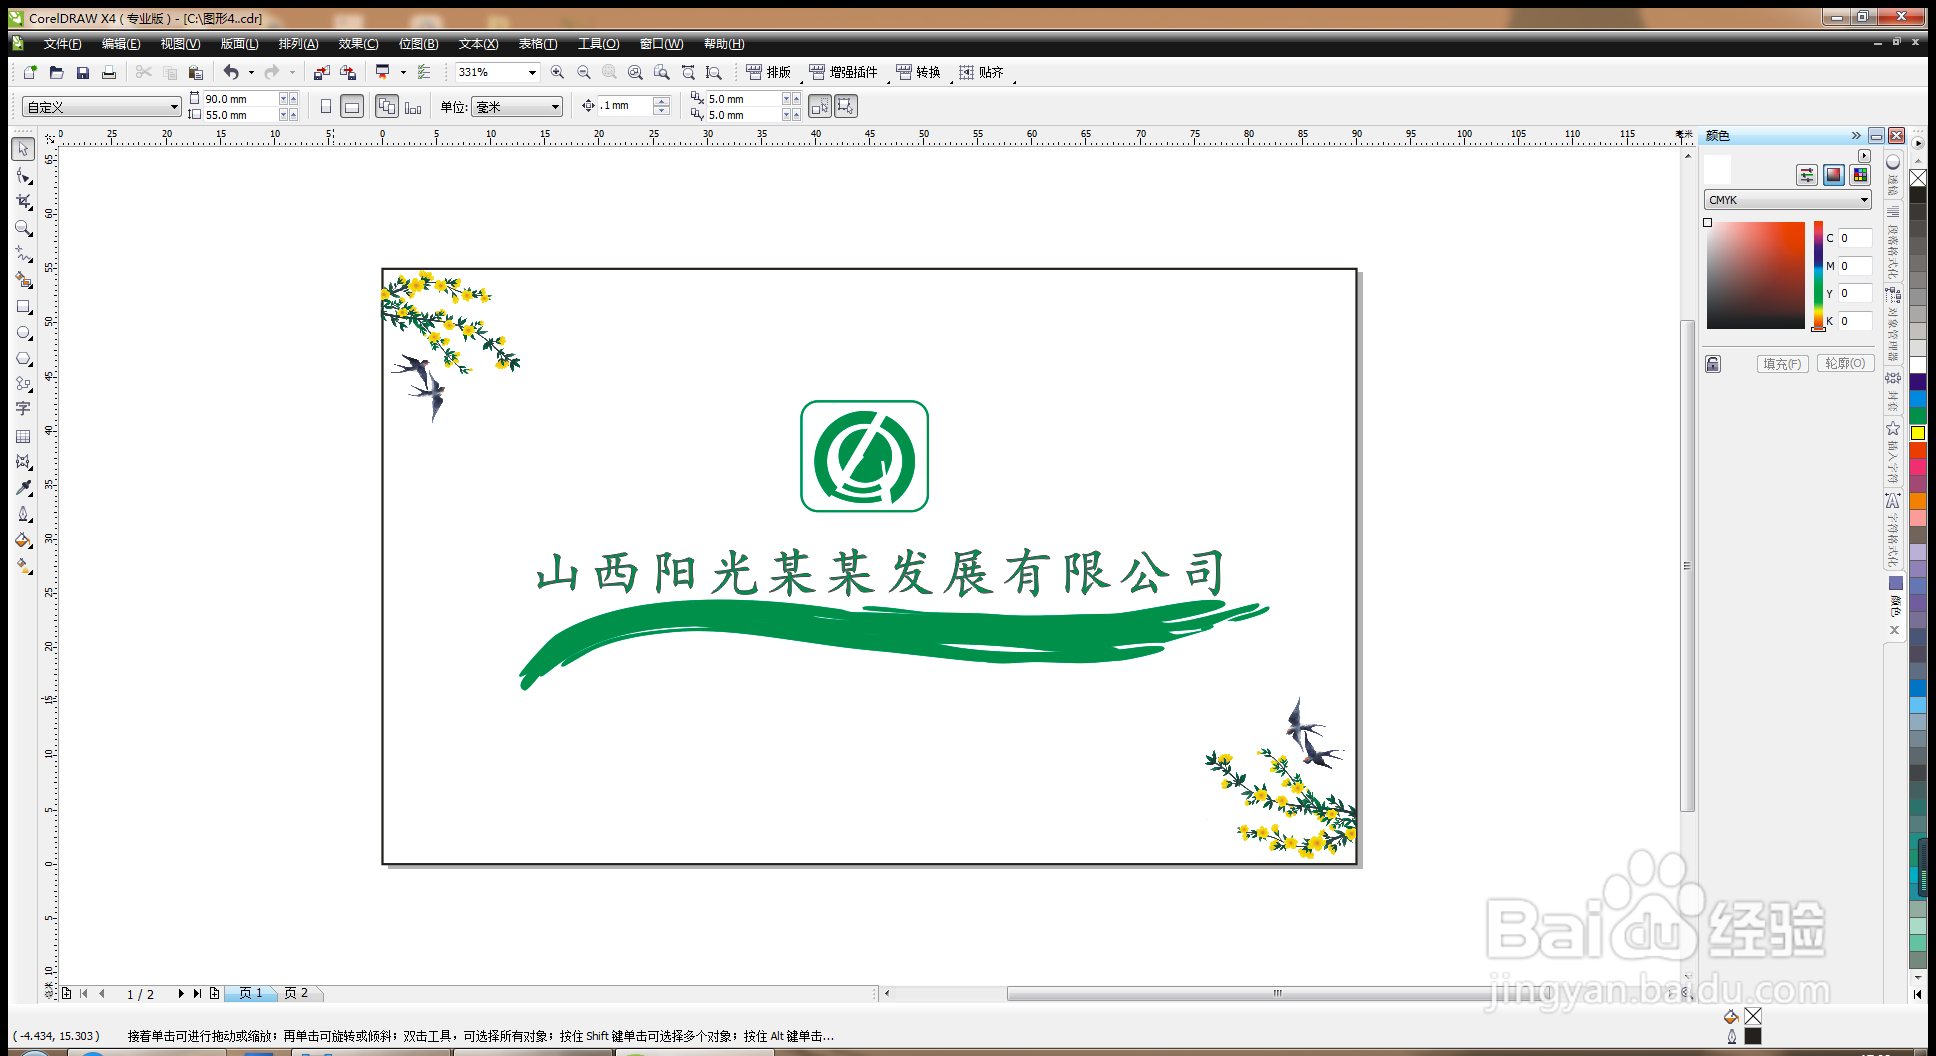Switch page to portrait orientation
Image resolution: width=1936 pixels, height=1056 pixels.
326,106
